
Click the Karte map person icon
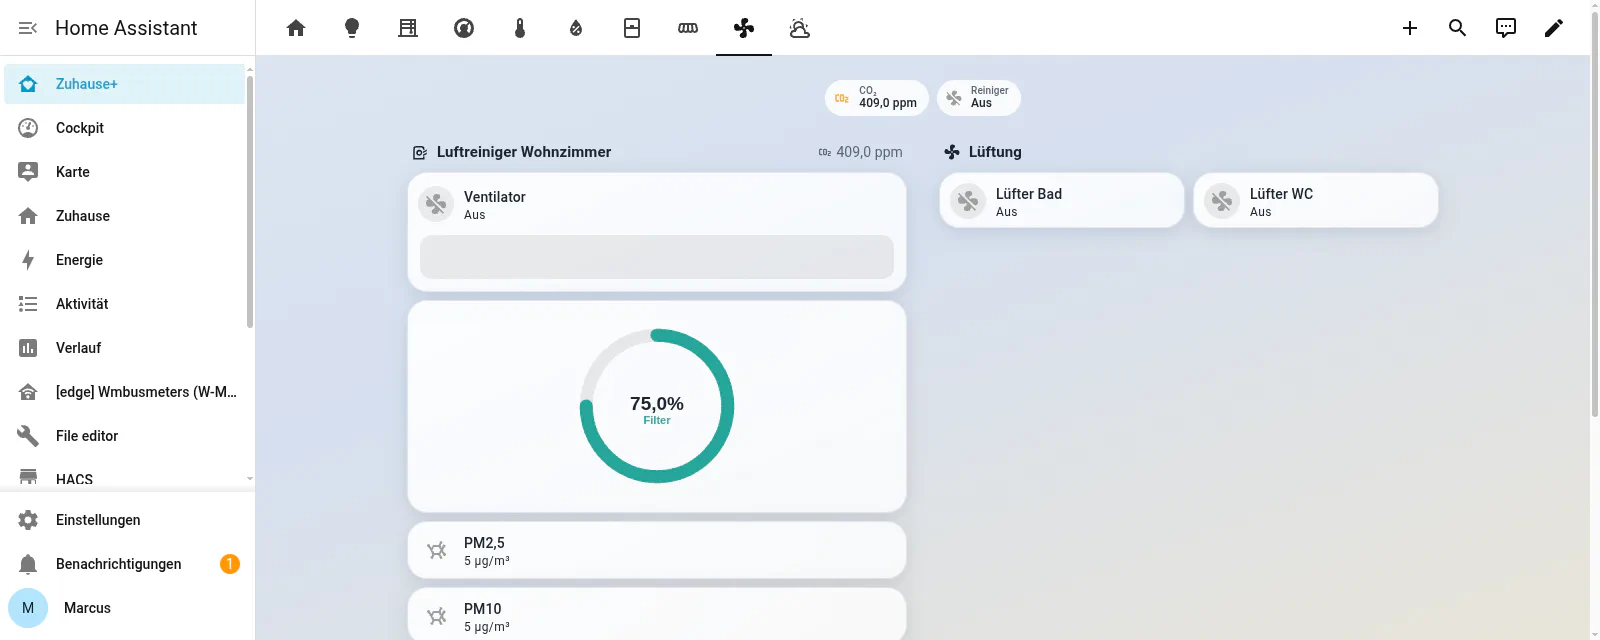[x=28, y=172]
